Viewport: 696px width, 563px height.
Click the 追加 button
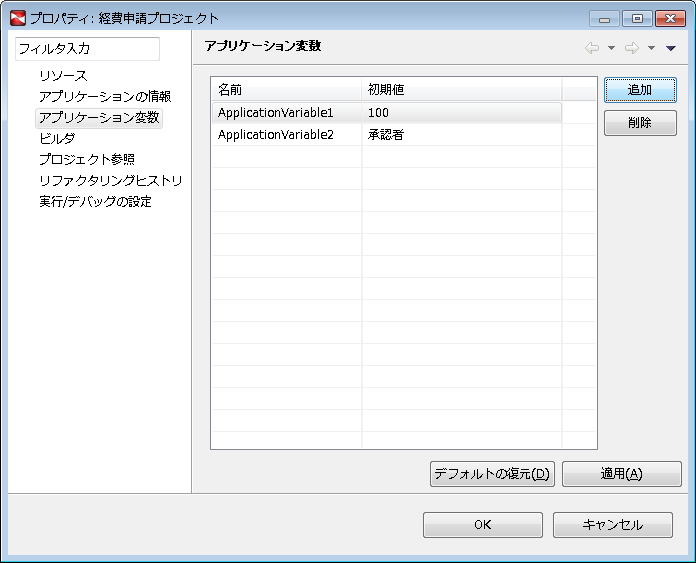[x=640, y=90]
